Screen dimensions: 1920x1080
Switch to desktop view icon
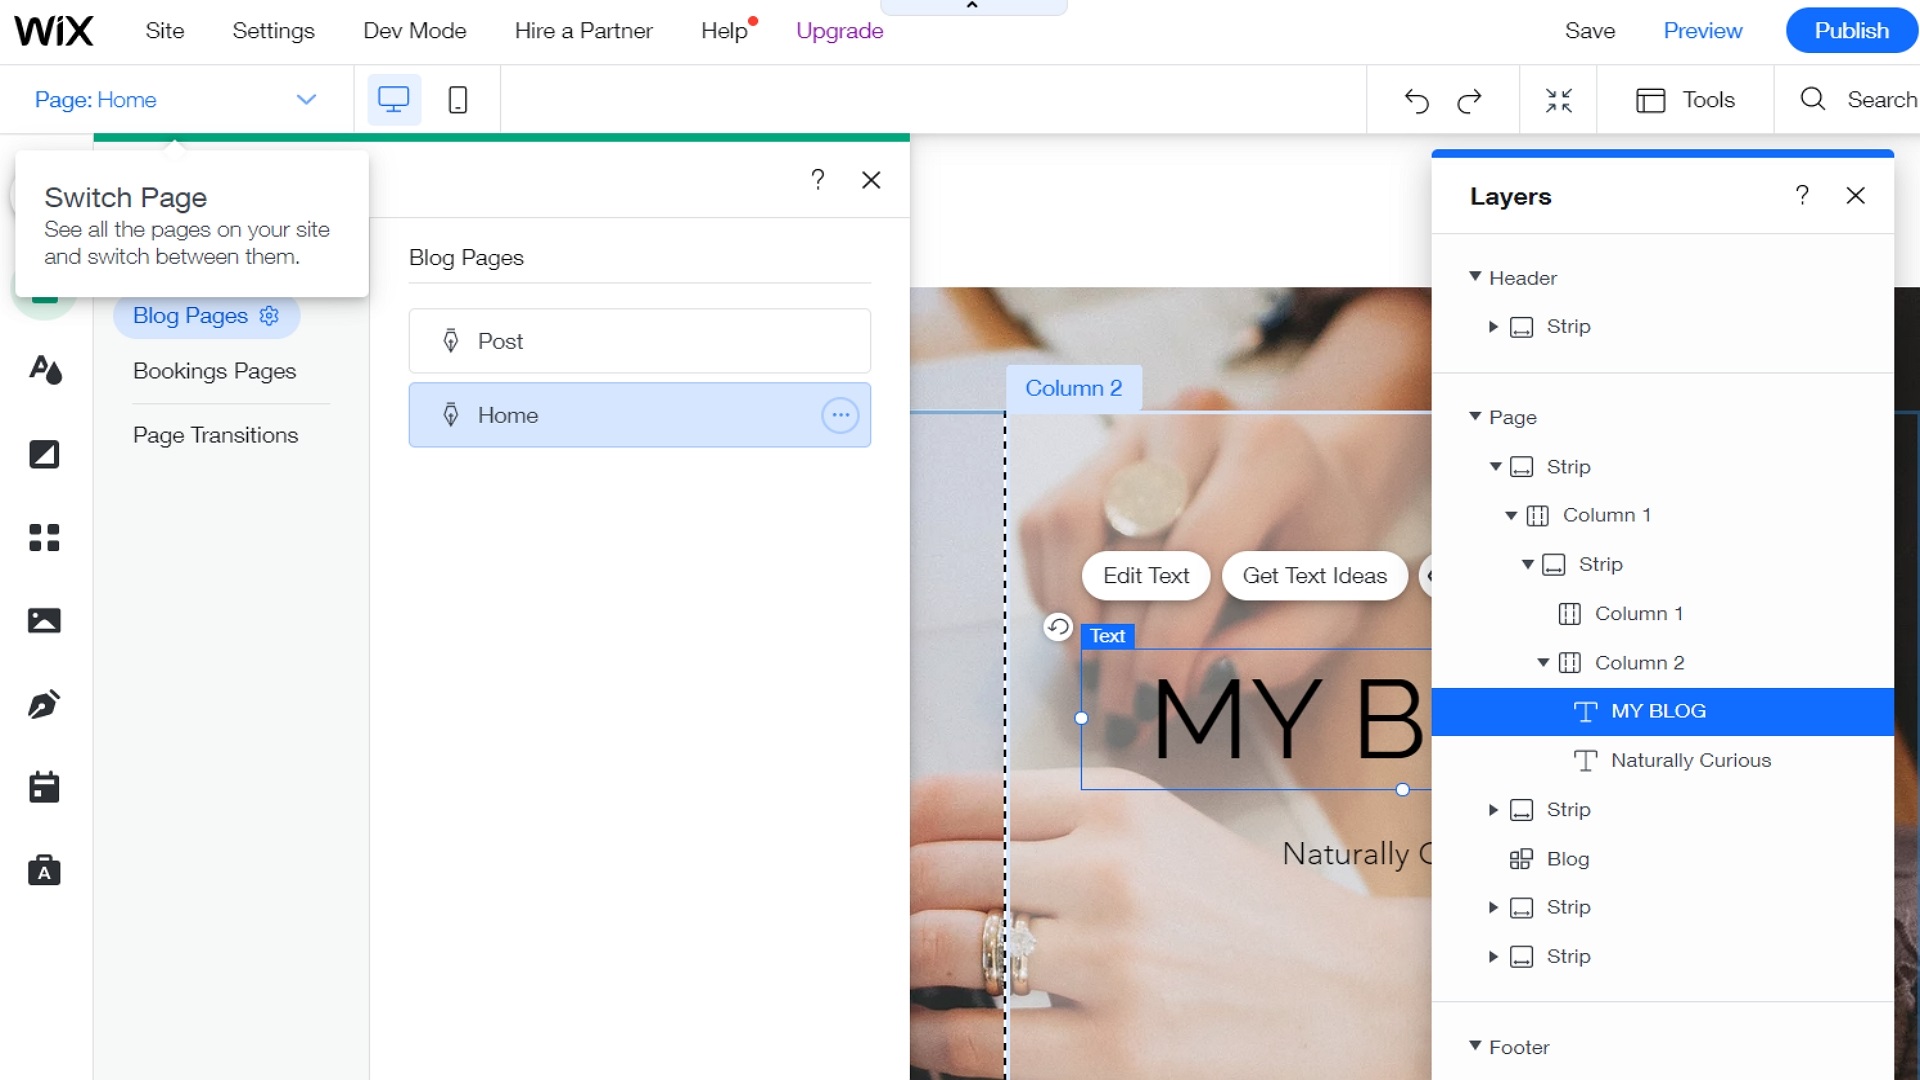(394, 100)
